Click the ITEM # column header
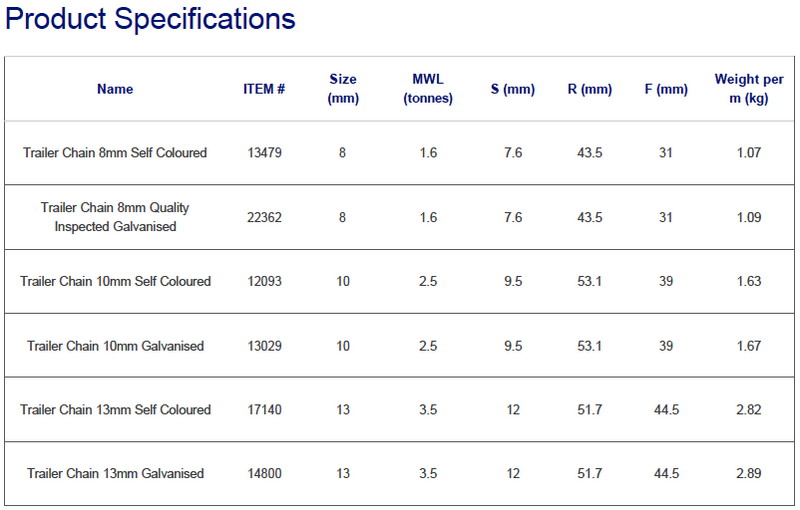Viewport: 800px width, 510px height. 264,89
